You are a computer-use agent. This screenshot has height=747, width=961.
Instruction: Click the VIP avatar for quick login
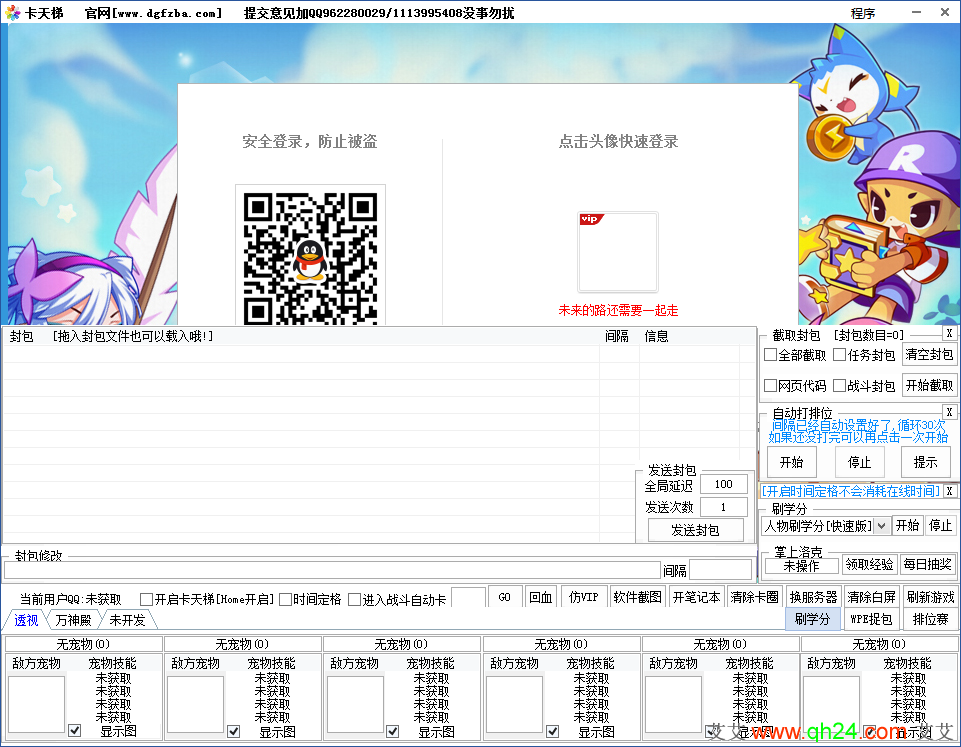point(617,252)
